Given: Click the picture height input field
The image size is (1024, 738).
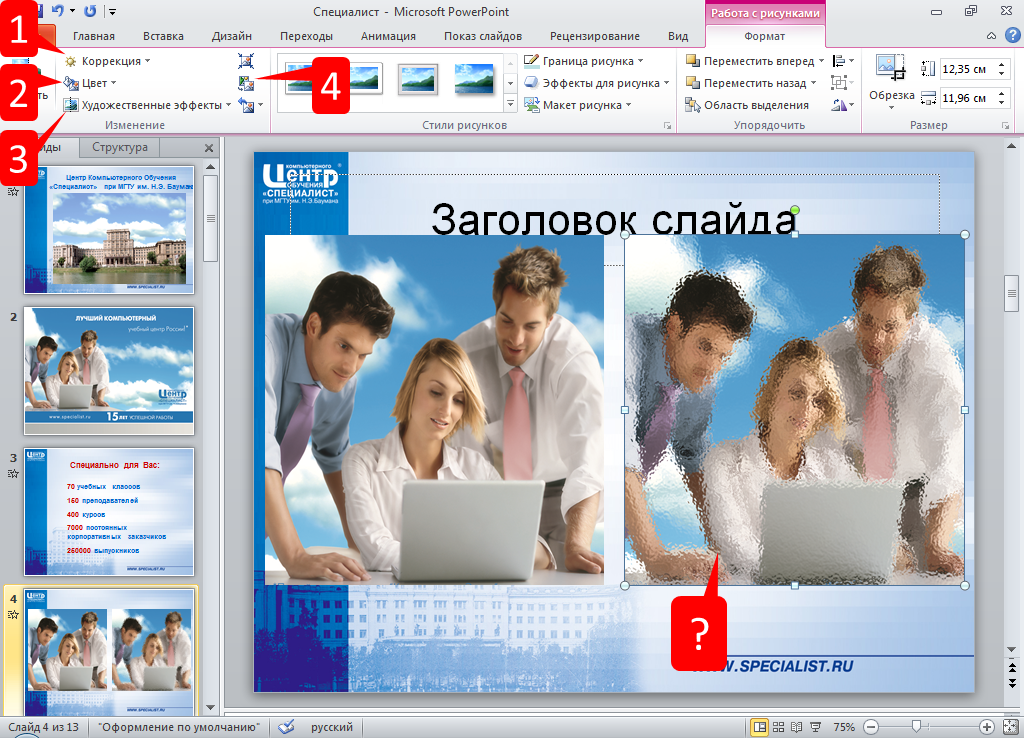Looking at the screenshot, I should pyautogui.click(x=964, y=69).
